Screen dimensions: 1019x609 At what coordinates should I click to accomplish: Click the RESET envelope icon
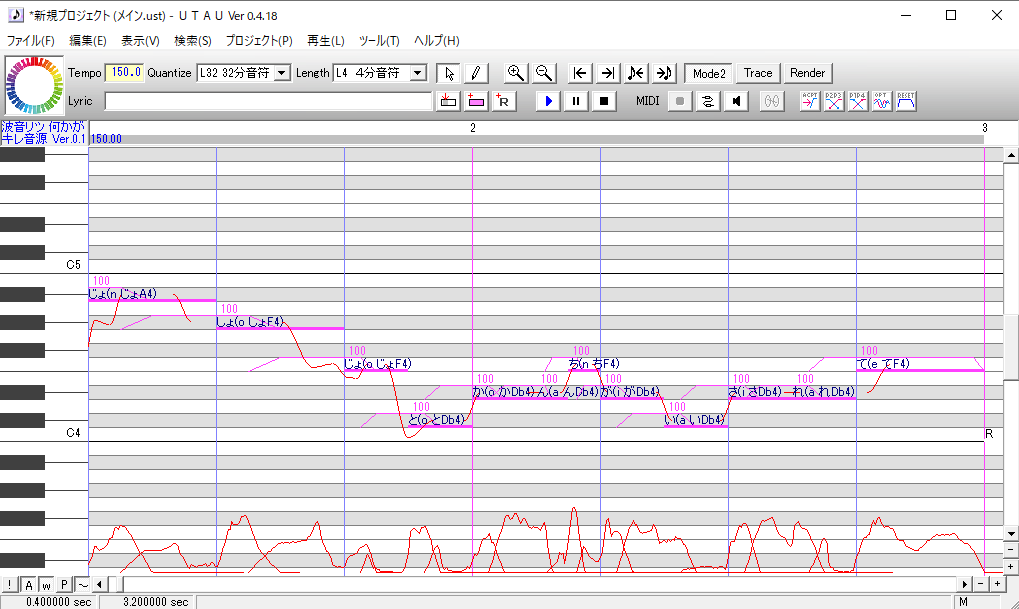pyautogui.click(x=906, y=101)
